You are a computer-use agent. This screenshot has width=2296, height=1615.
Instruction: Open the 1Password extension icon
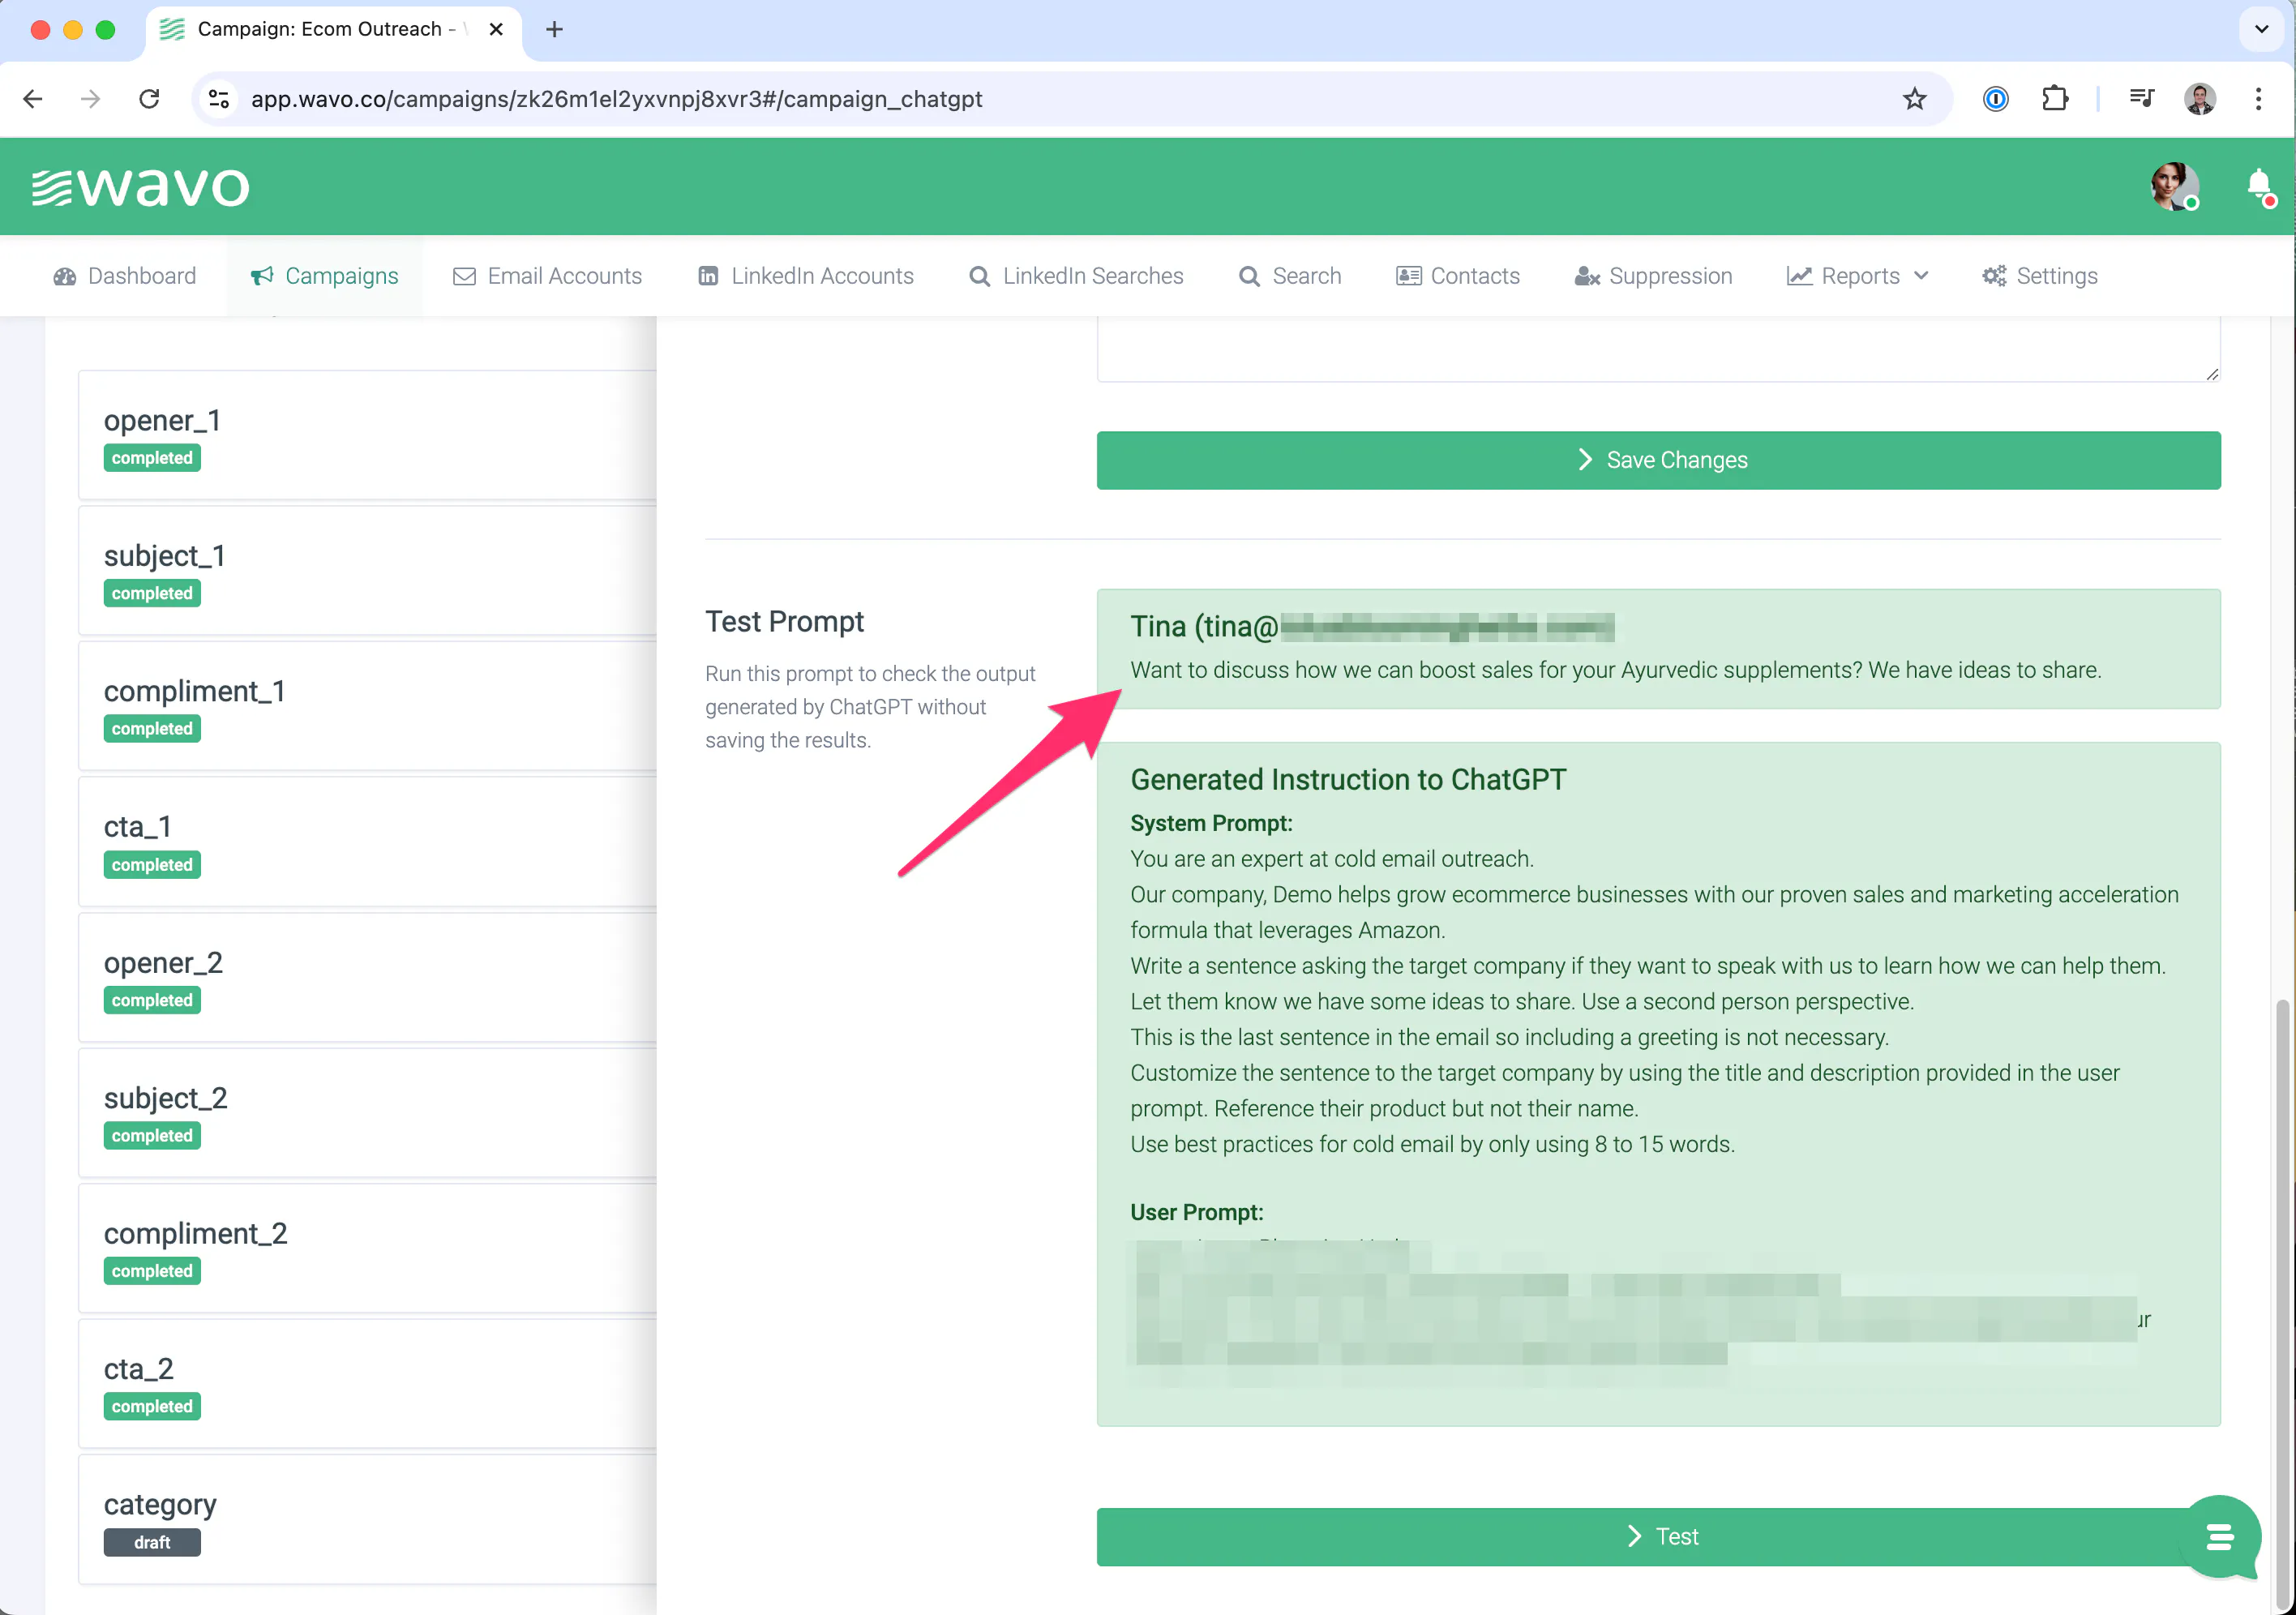tap(1996, 99)
